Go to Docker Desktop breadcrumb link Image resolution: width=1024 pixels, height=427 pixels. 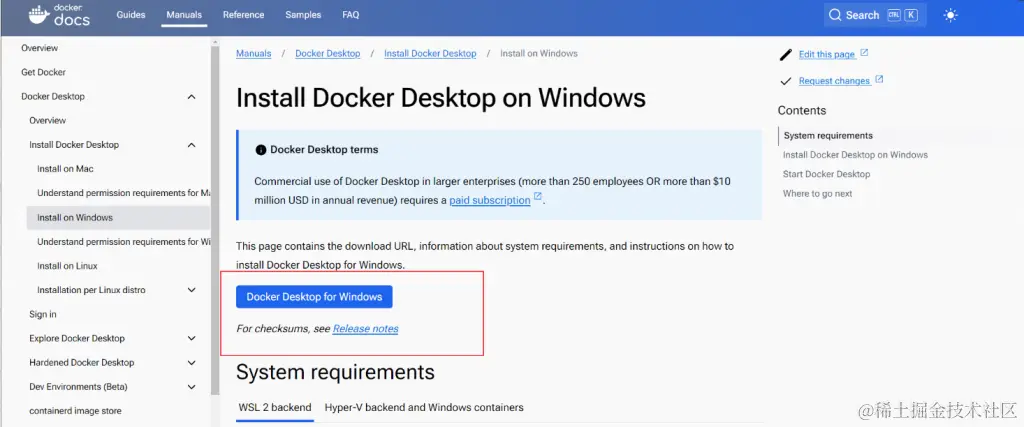point(328,54)
